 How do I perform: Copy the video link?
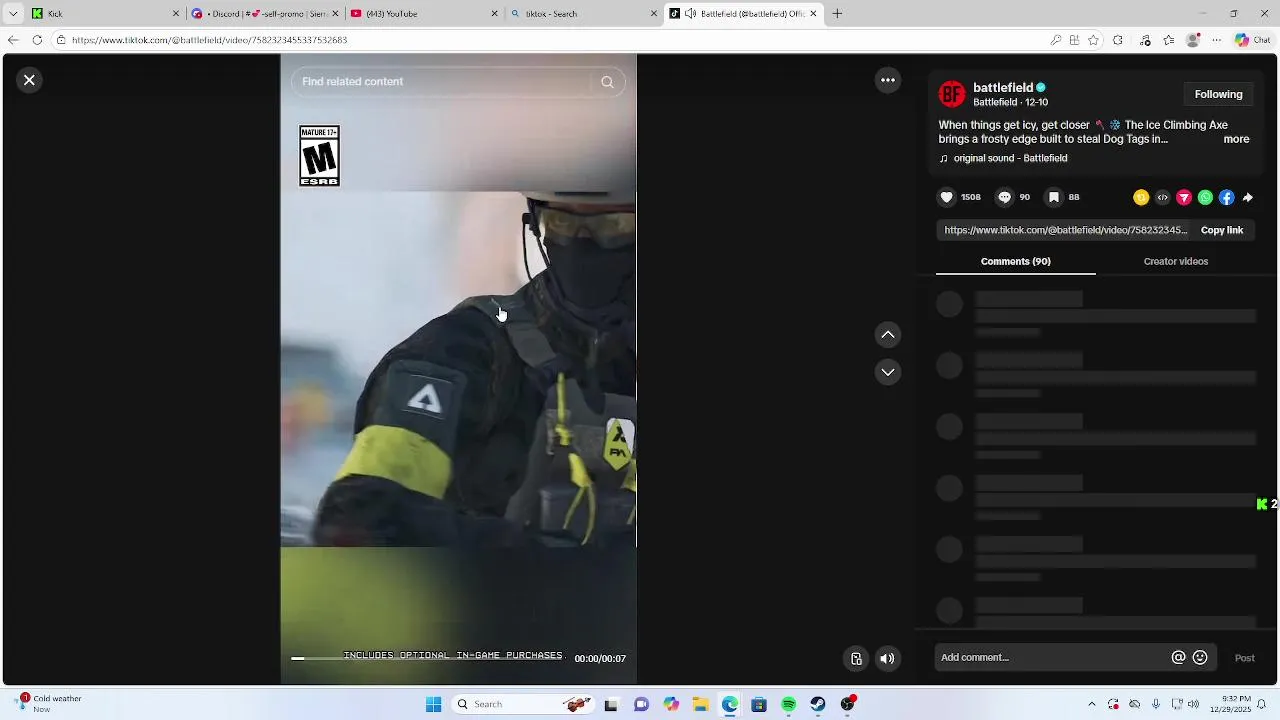coord(1221,230)
